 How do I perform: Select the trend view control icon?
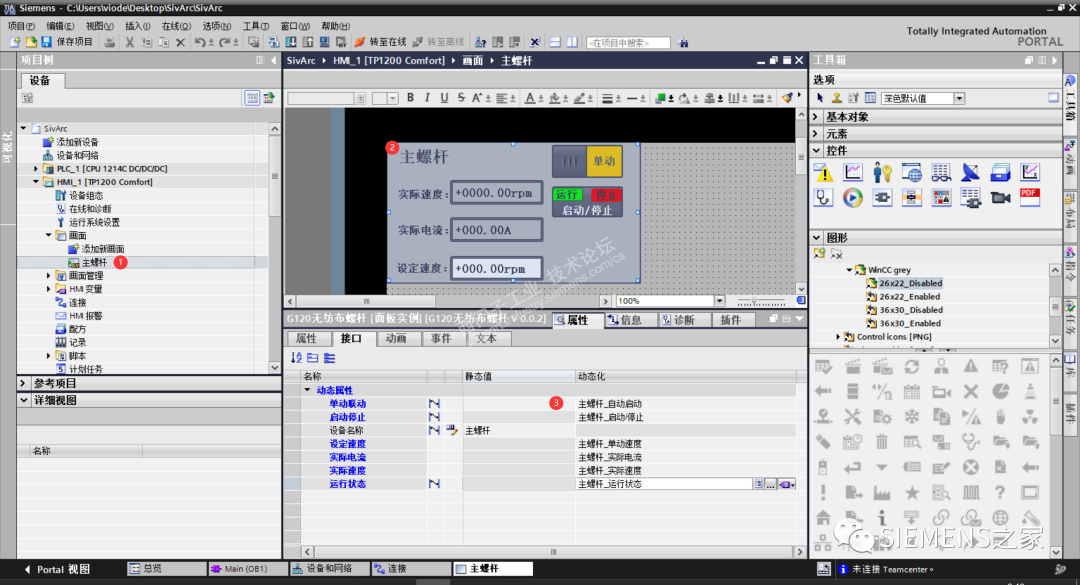click(852, 171)
